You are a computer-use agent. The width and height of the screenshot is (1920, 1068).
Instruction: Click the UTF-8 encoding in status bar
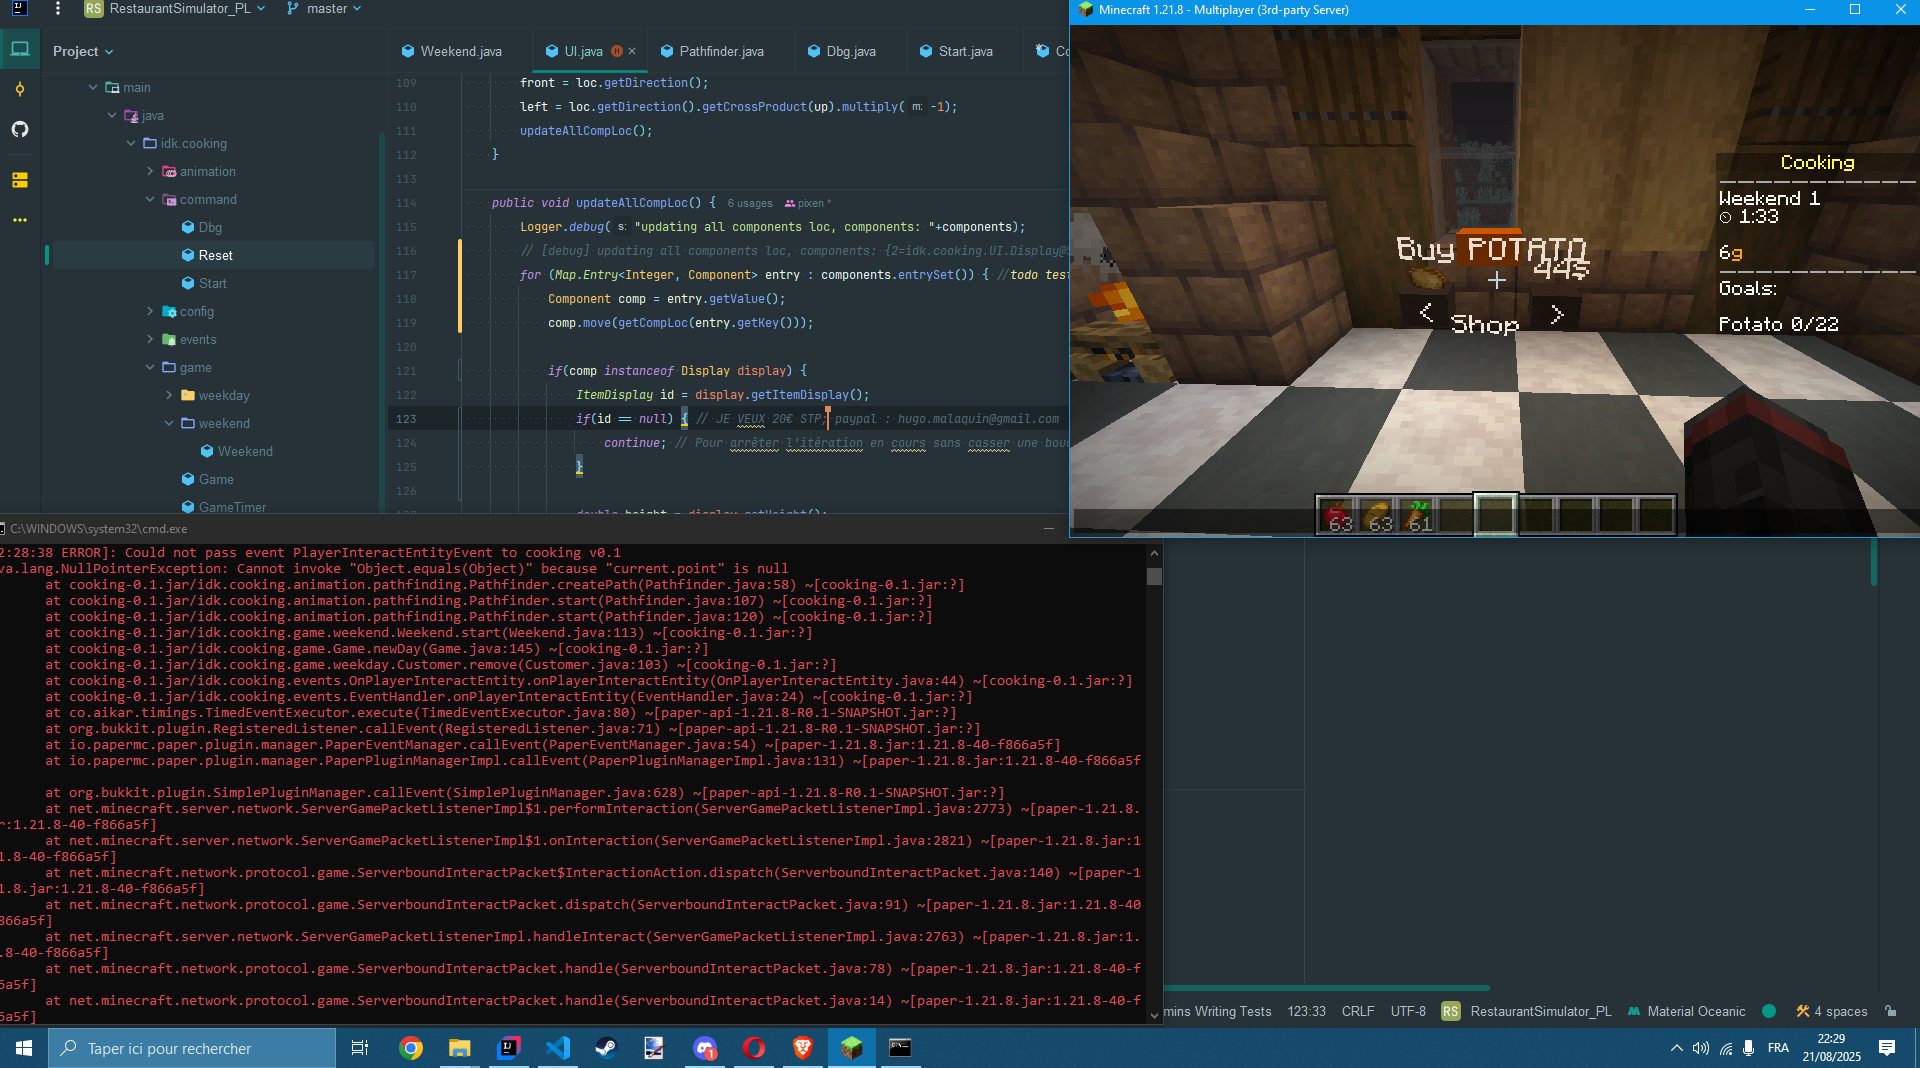1408,1011
